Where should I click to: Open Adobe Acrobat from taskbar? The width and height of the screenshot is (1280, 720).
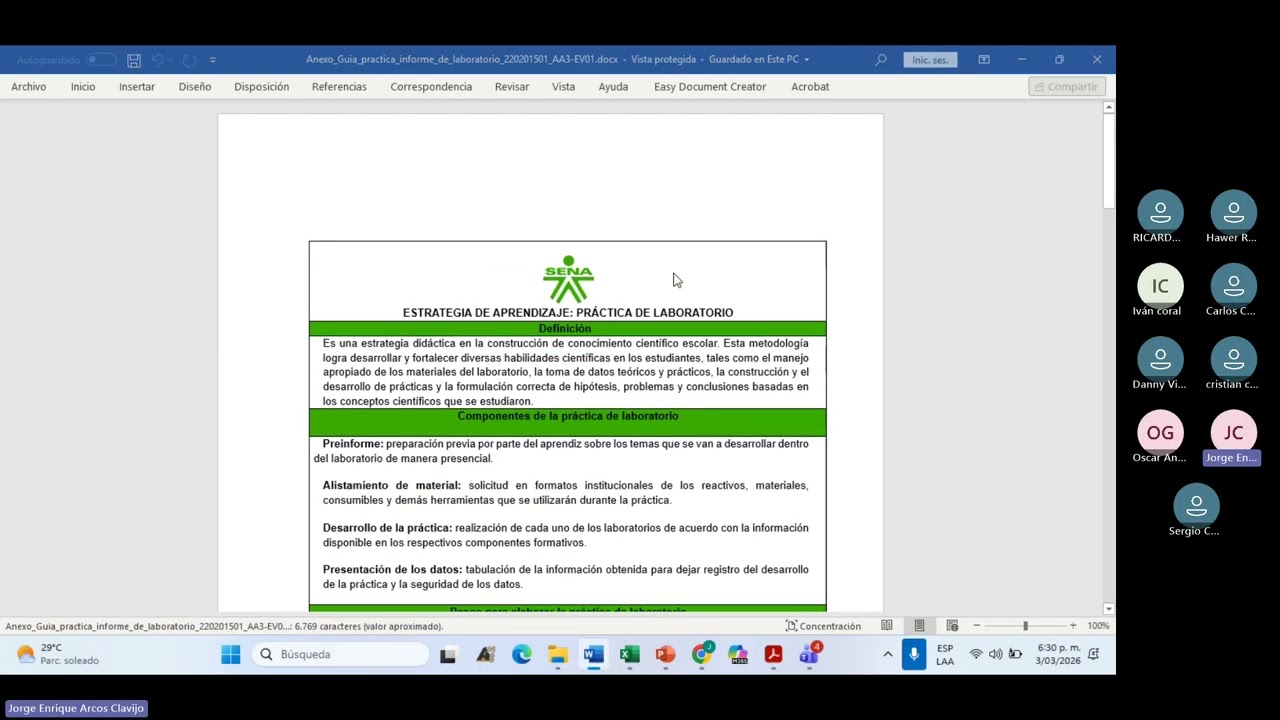tap(773, 654)
